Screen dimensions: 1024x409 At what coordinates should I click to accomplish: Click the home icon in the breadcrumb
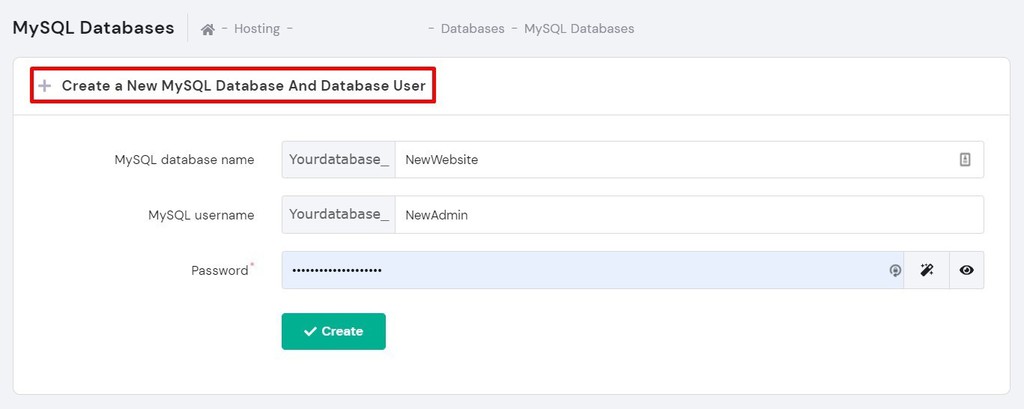point(208,29)
